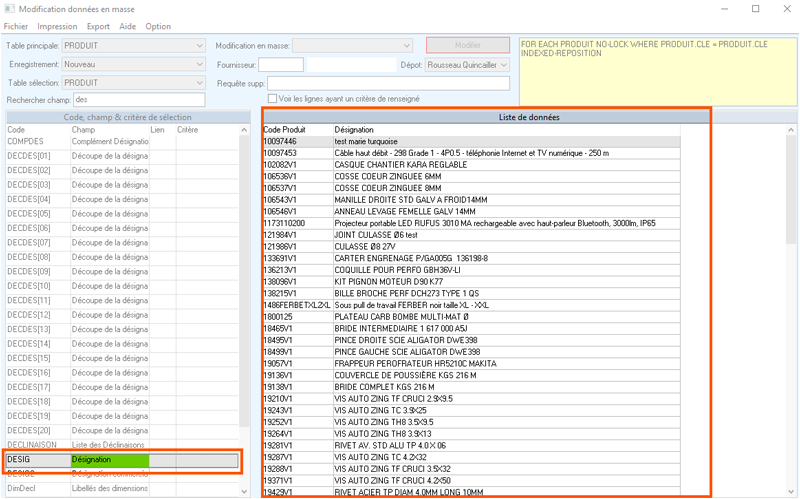Image resolution: width=800 pixels, height=499 pixels.
Task: Select RIVET AV. STD ALU TP row
Action: click(x=471, y=445)
